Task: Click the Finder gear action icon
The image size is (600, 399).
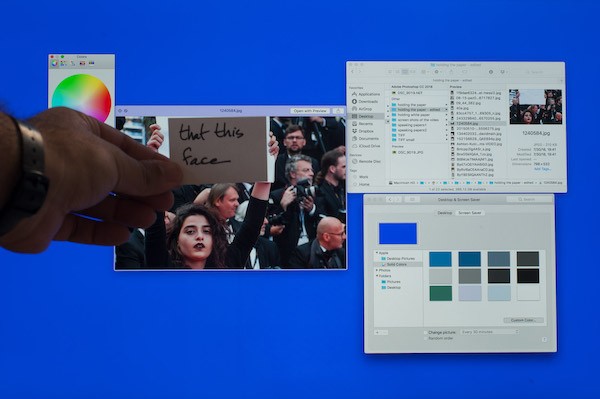Action: click(437, 72)
